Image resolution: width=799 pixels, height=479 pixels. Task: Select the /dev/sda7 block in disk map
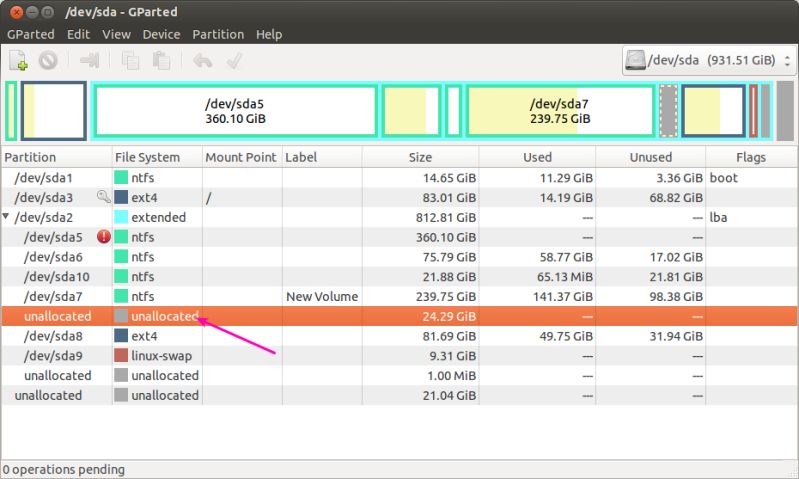click(560, 111)
